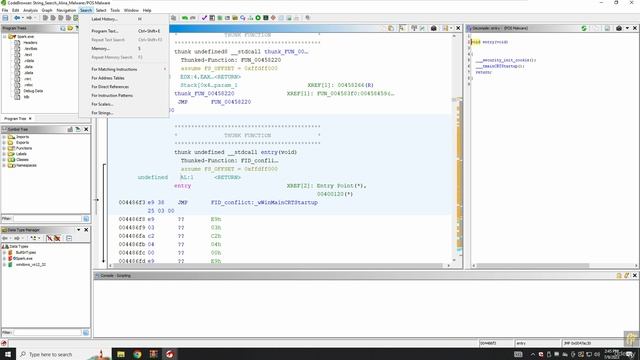Click Windows Start button
The height and width of the screenshot is (360, 640).
pyautogui.click(x=8, y=354)
